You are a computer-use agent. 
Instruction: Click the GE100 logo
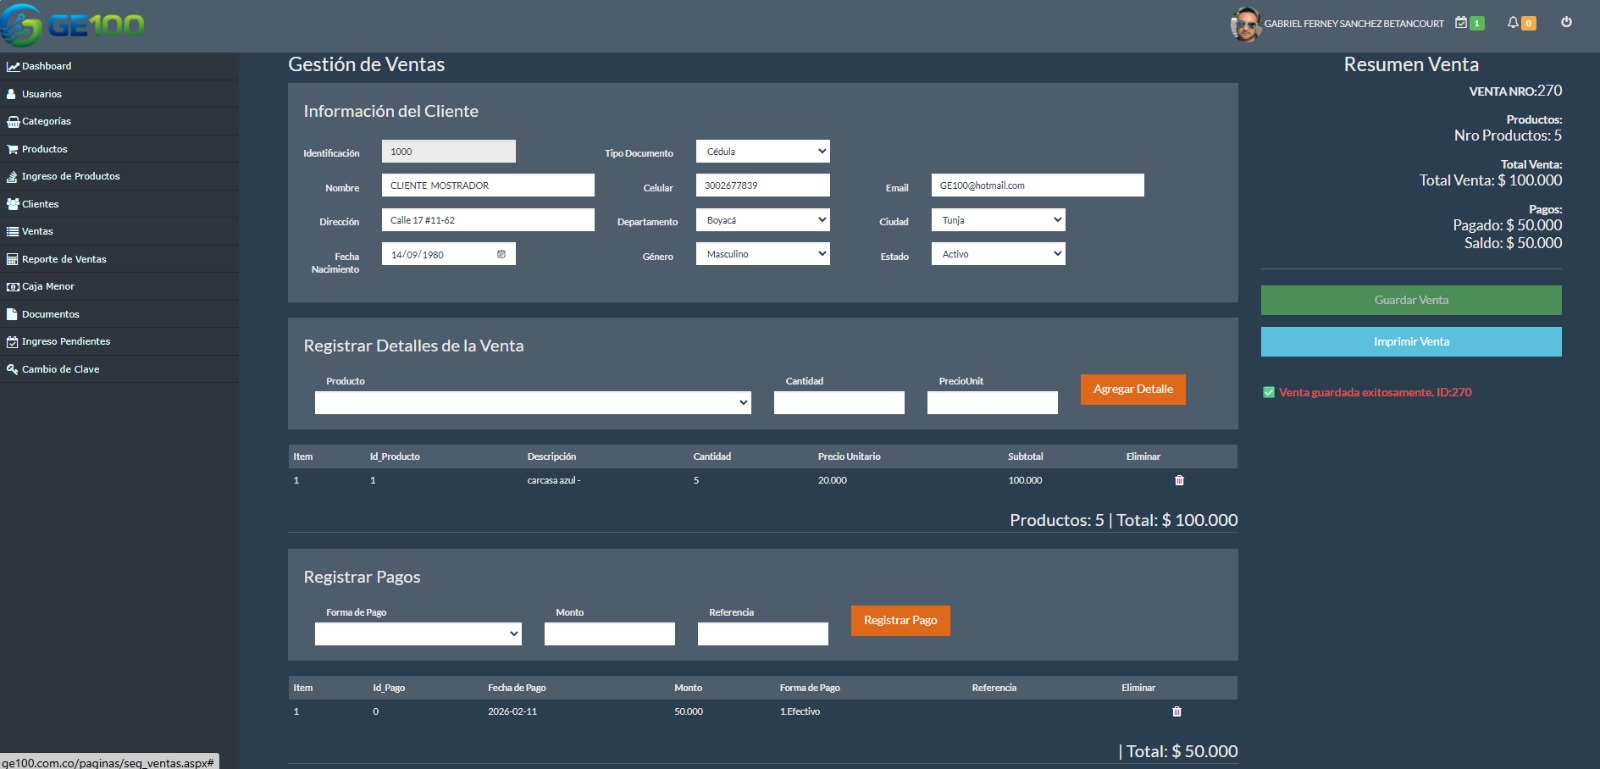pos(73,25)
